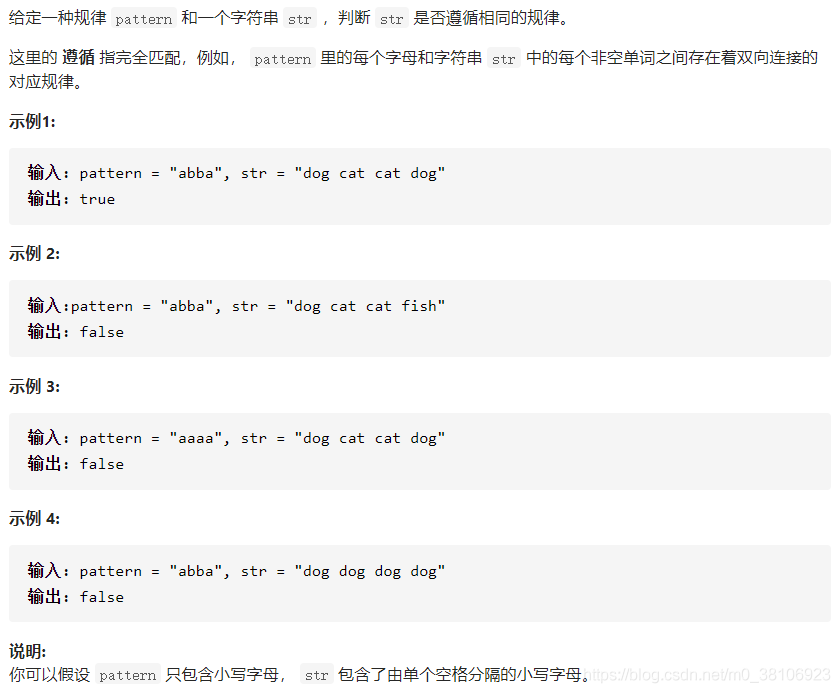840x693 pixels.
Task: Click the example 2 input containing 'fish'
Action: [236, 306]
